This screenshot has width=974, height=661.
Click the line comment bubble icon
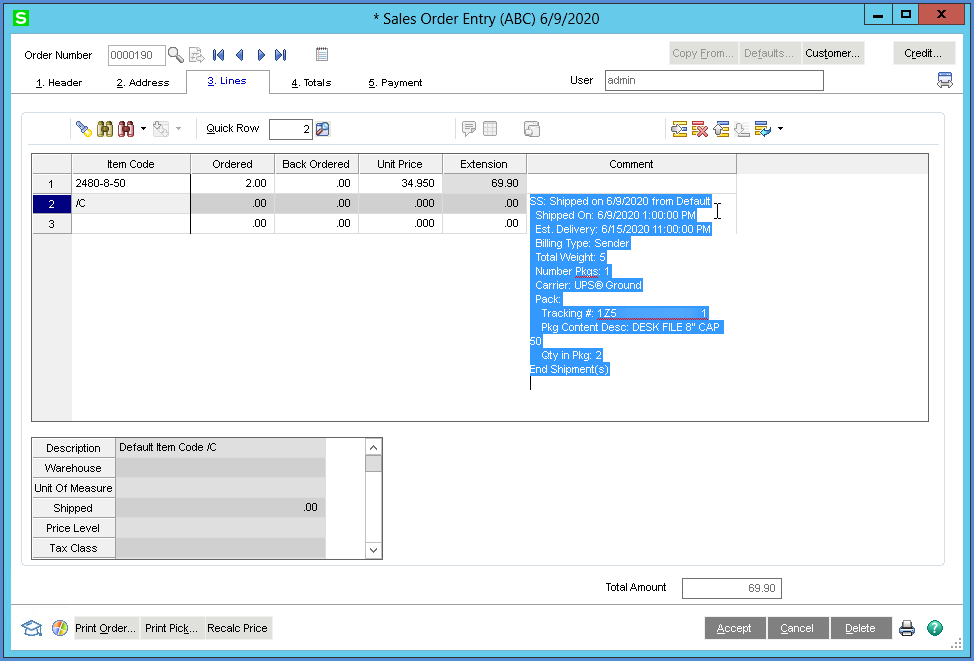point(469,129)
